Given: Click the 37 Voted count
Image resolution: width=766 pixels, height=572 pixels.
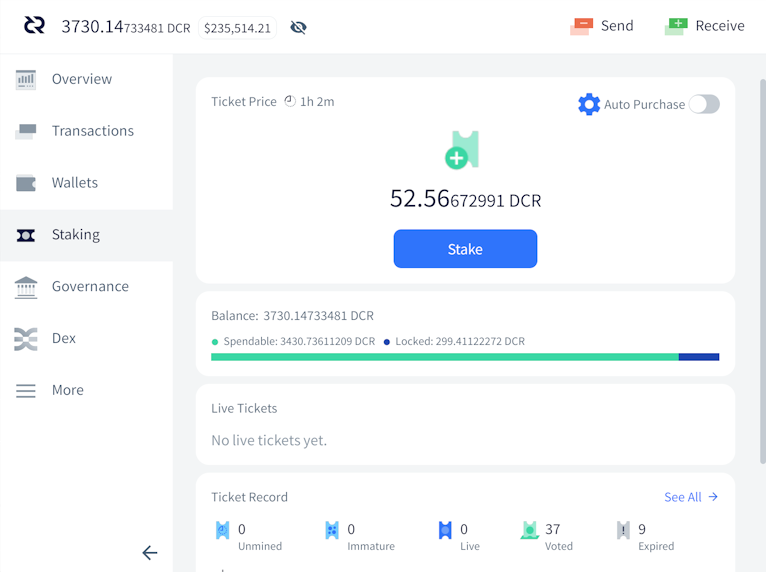Looking at the screenshot, I should [553, 529].
